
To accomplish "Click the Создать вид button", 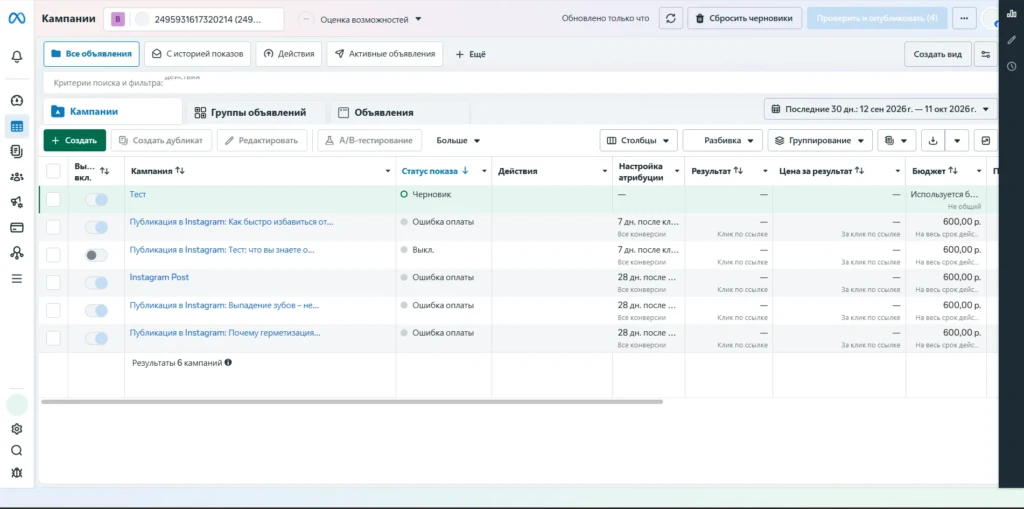I will pyautogui.click(x=937, y=54).
